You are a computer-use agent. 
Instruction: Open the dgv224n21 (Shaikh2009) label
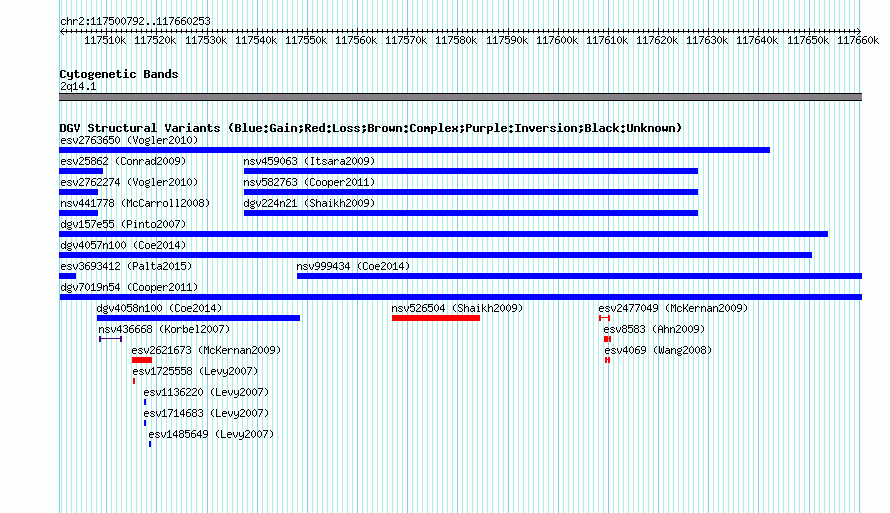pyautogui.click(x=309, y=203)
